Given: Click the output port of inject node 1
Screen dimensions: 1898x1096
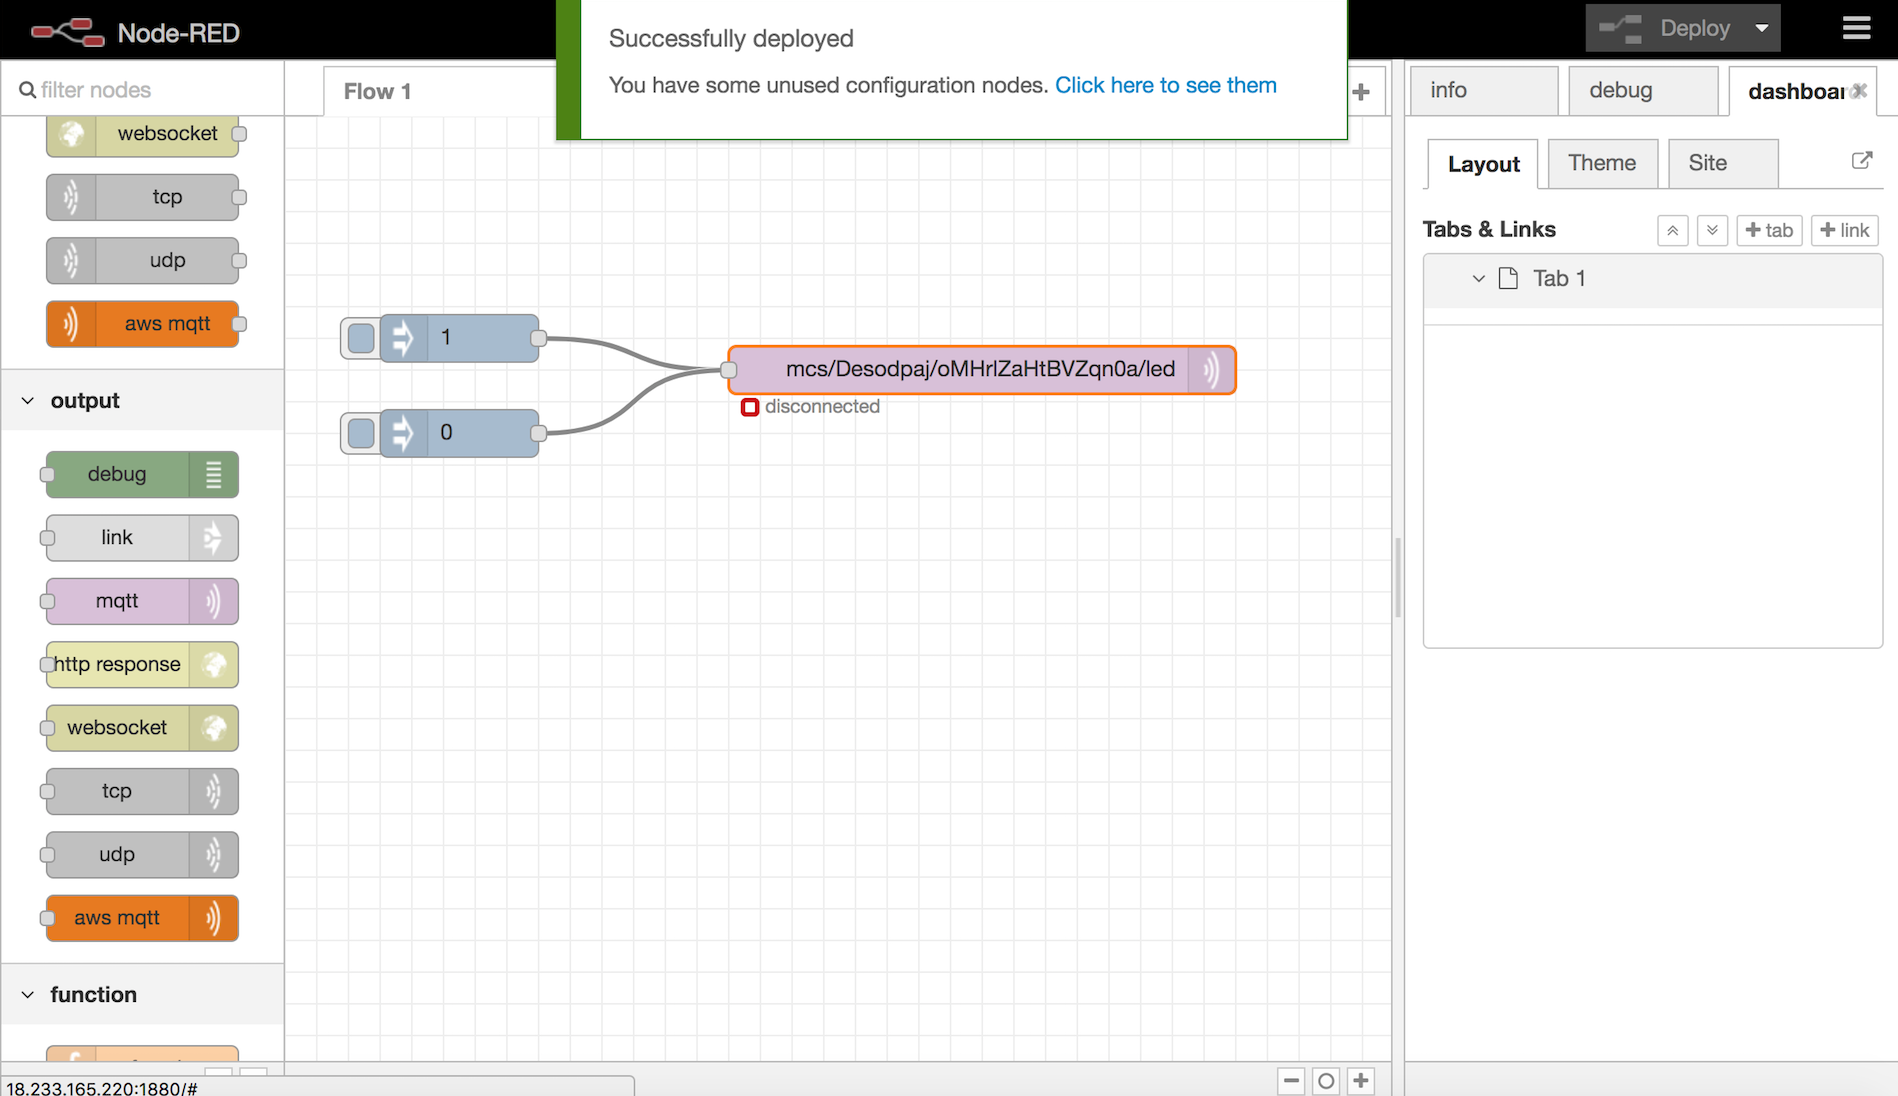Looking at the screenshot, I should (539, 338).
